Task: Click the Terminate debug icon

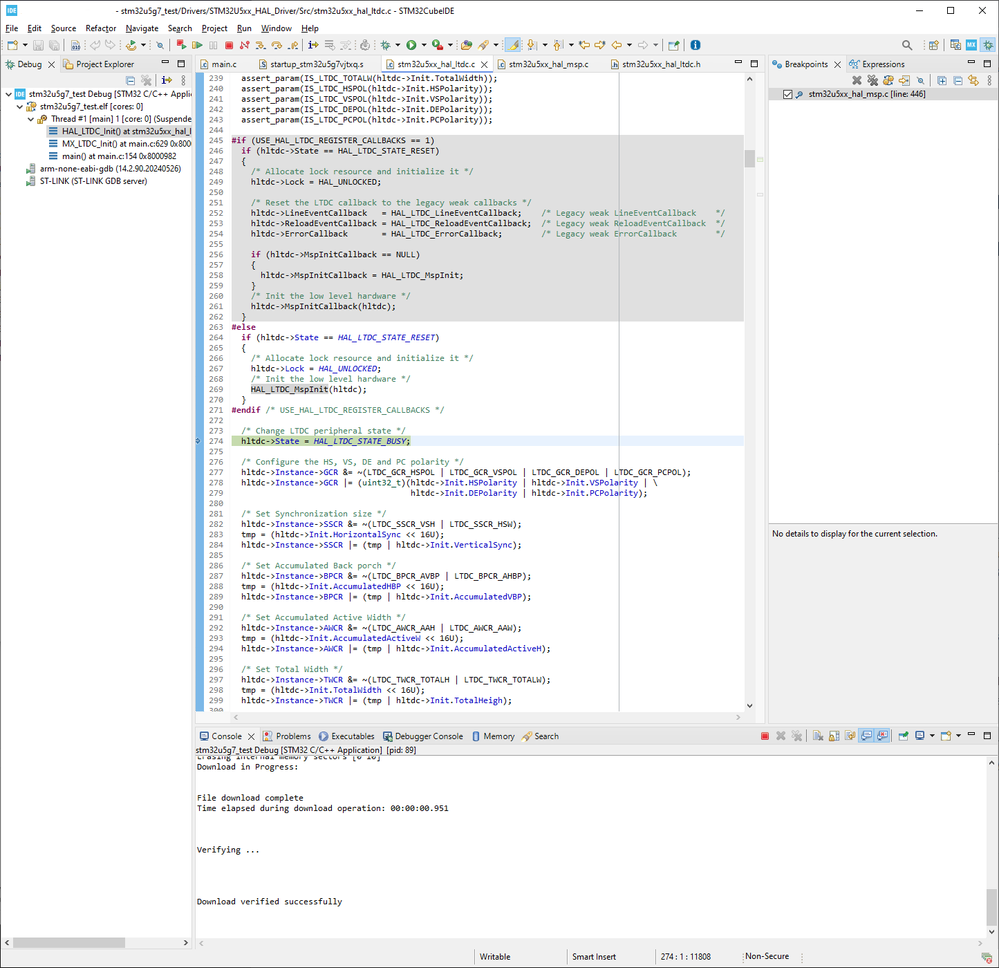Action: point(230,44)
